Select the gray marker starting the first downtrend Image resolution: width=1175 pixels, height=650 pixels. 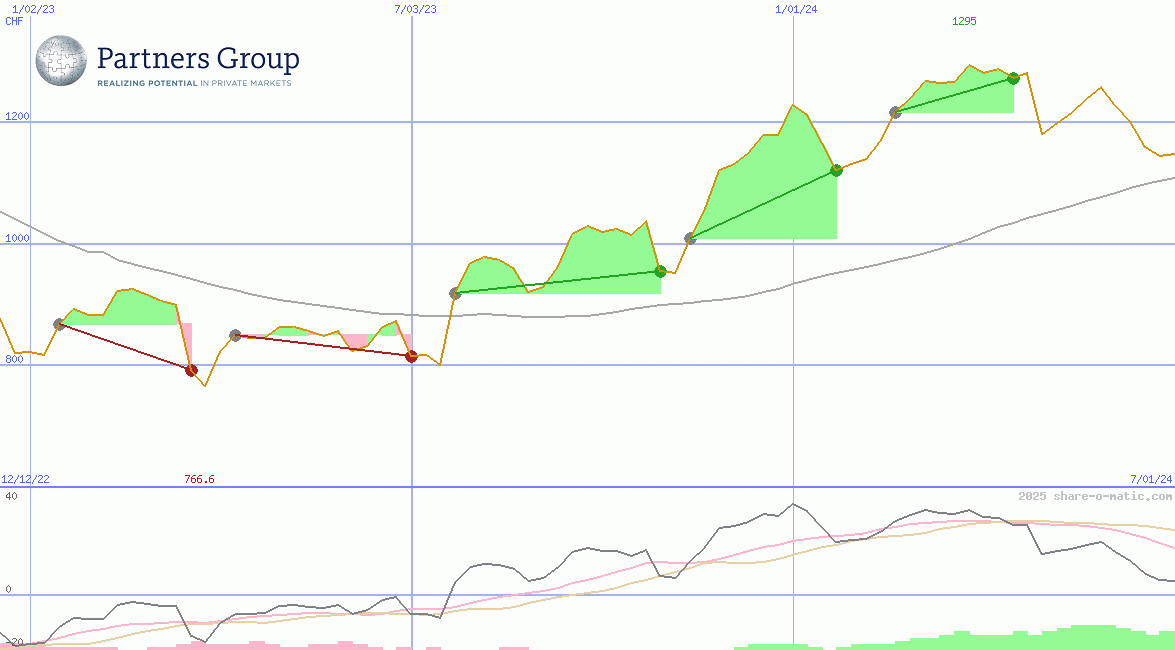click(58, 322)
